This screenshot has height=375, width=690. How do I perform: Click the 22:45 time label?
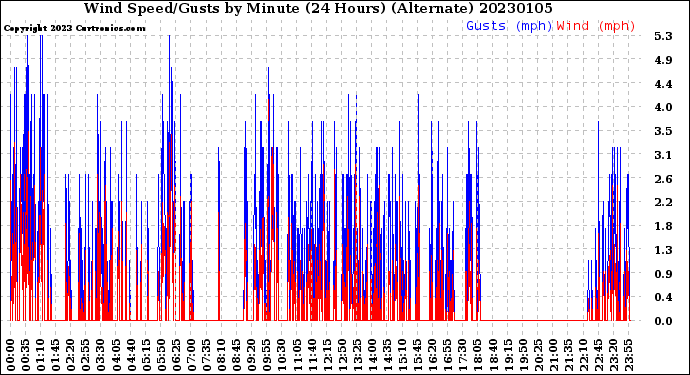click(598, 355)
